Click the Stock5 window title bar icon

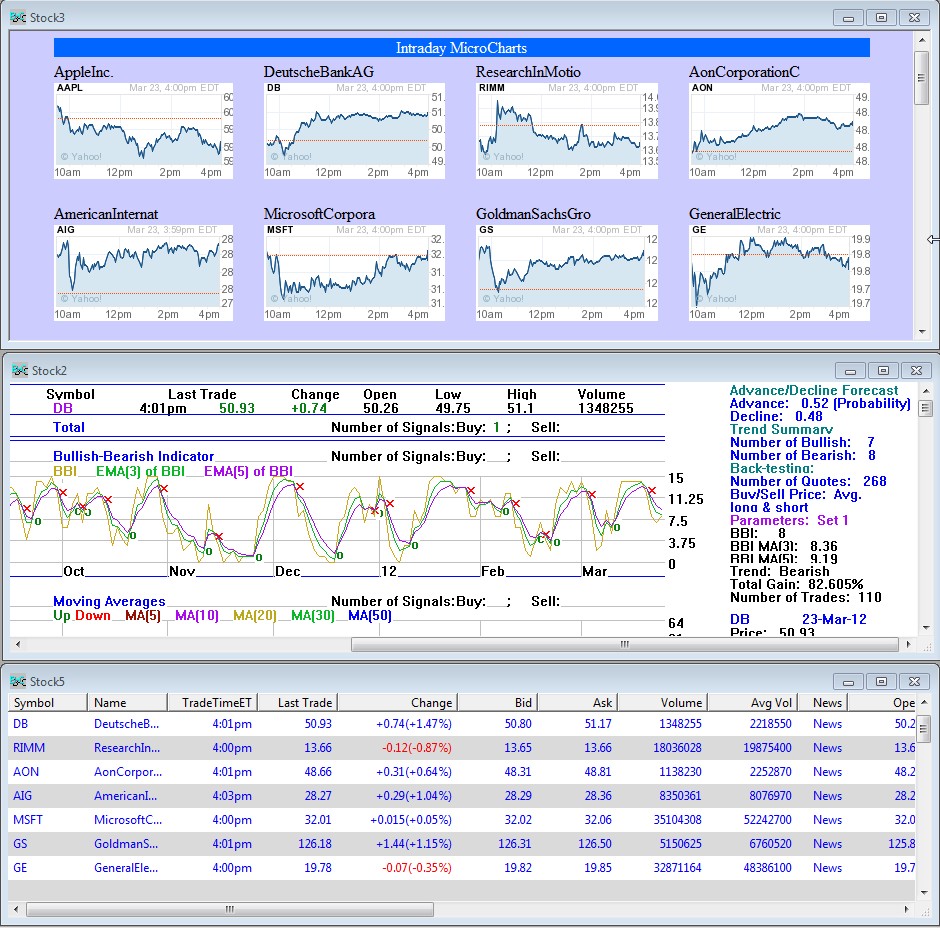(x=19, y=681)
